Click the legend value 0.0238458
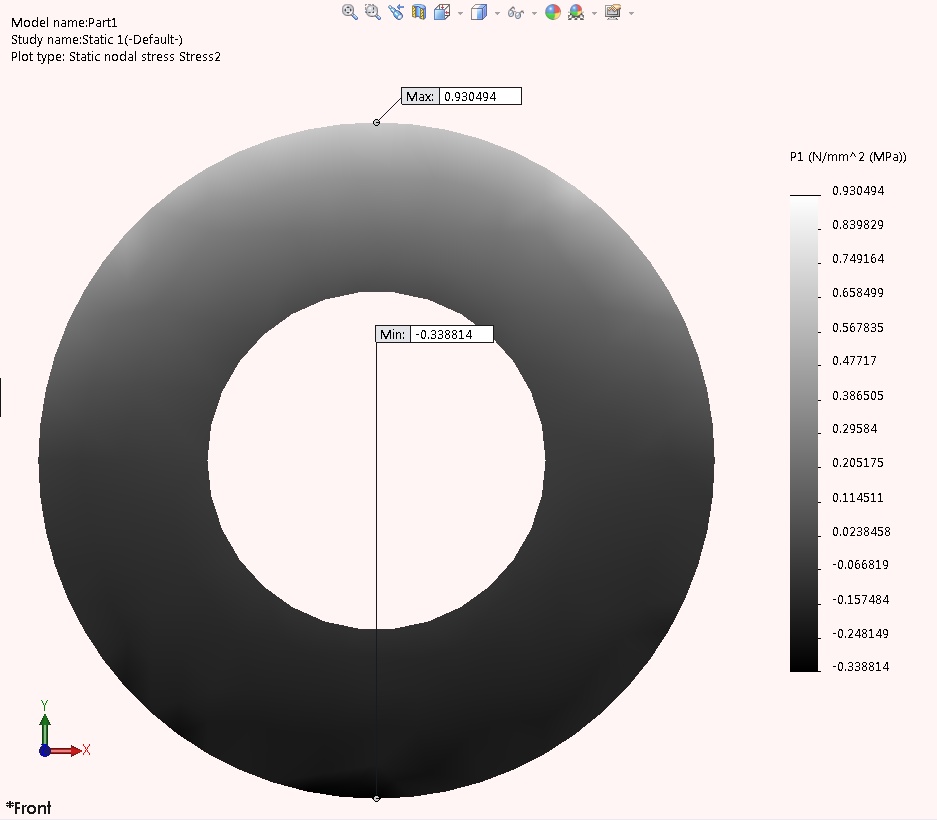The image size is (937, 820). point(861,532)
